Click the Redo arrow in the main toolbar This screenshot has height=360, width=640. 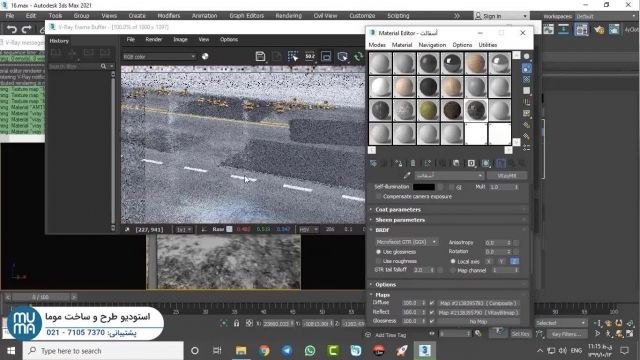[x=27, y=29]
